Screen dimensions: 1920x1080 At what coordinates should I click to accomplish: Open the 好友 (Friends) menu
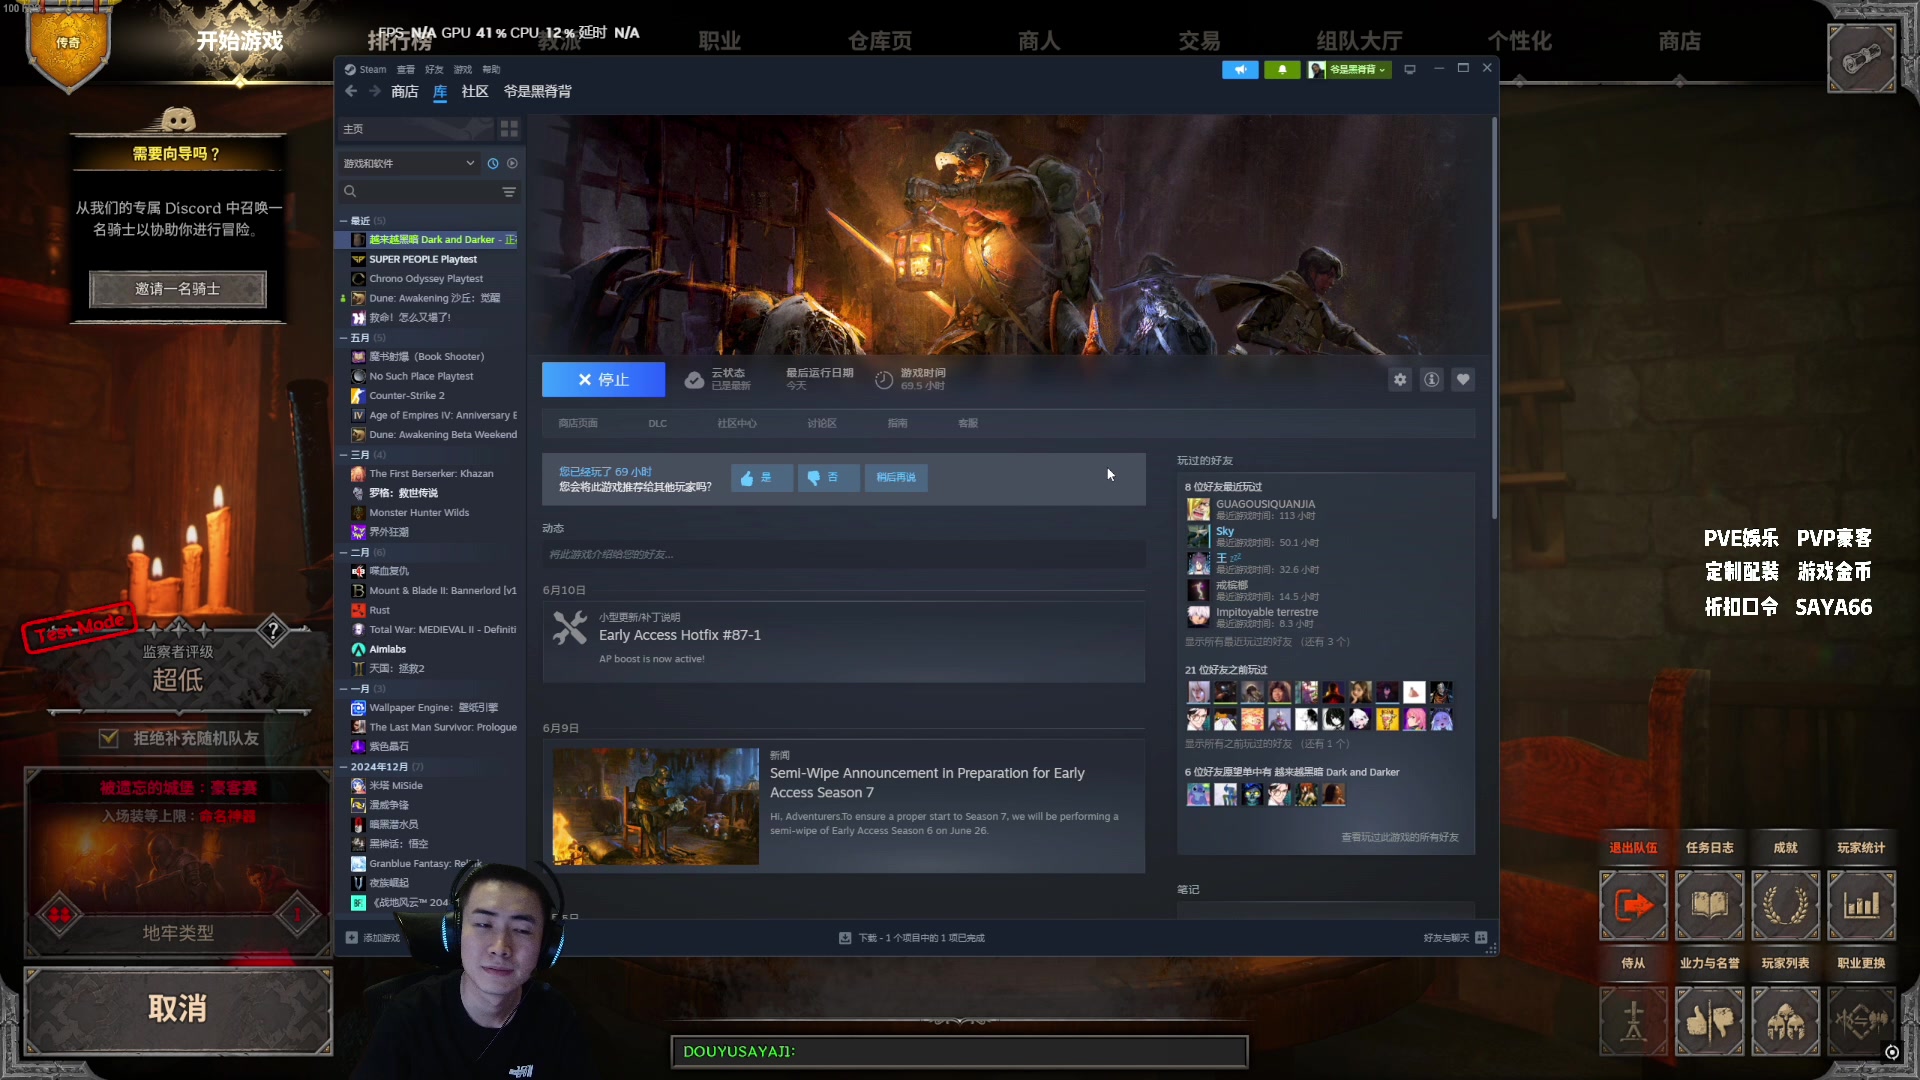click(x=434, y=69)
